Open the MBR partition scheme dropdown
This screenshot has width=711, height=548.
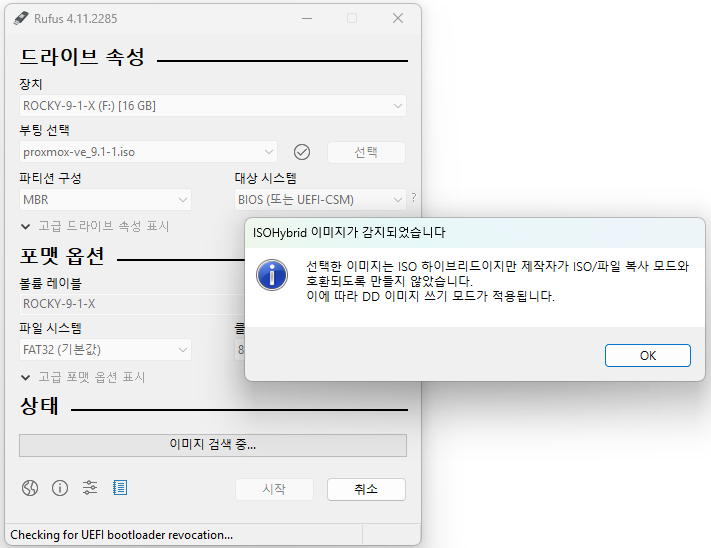pos(105,200)
